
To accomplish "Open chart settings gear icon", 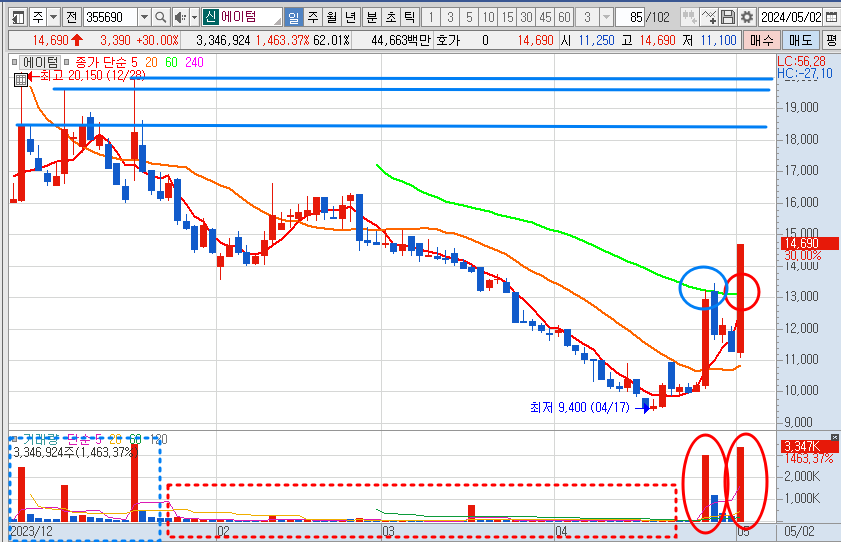I will [747, 18].
